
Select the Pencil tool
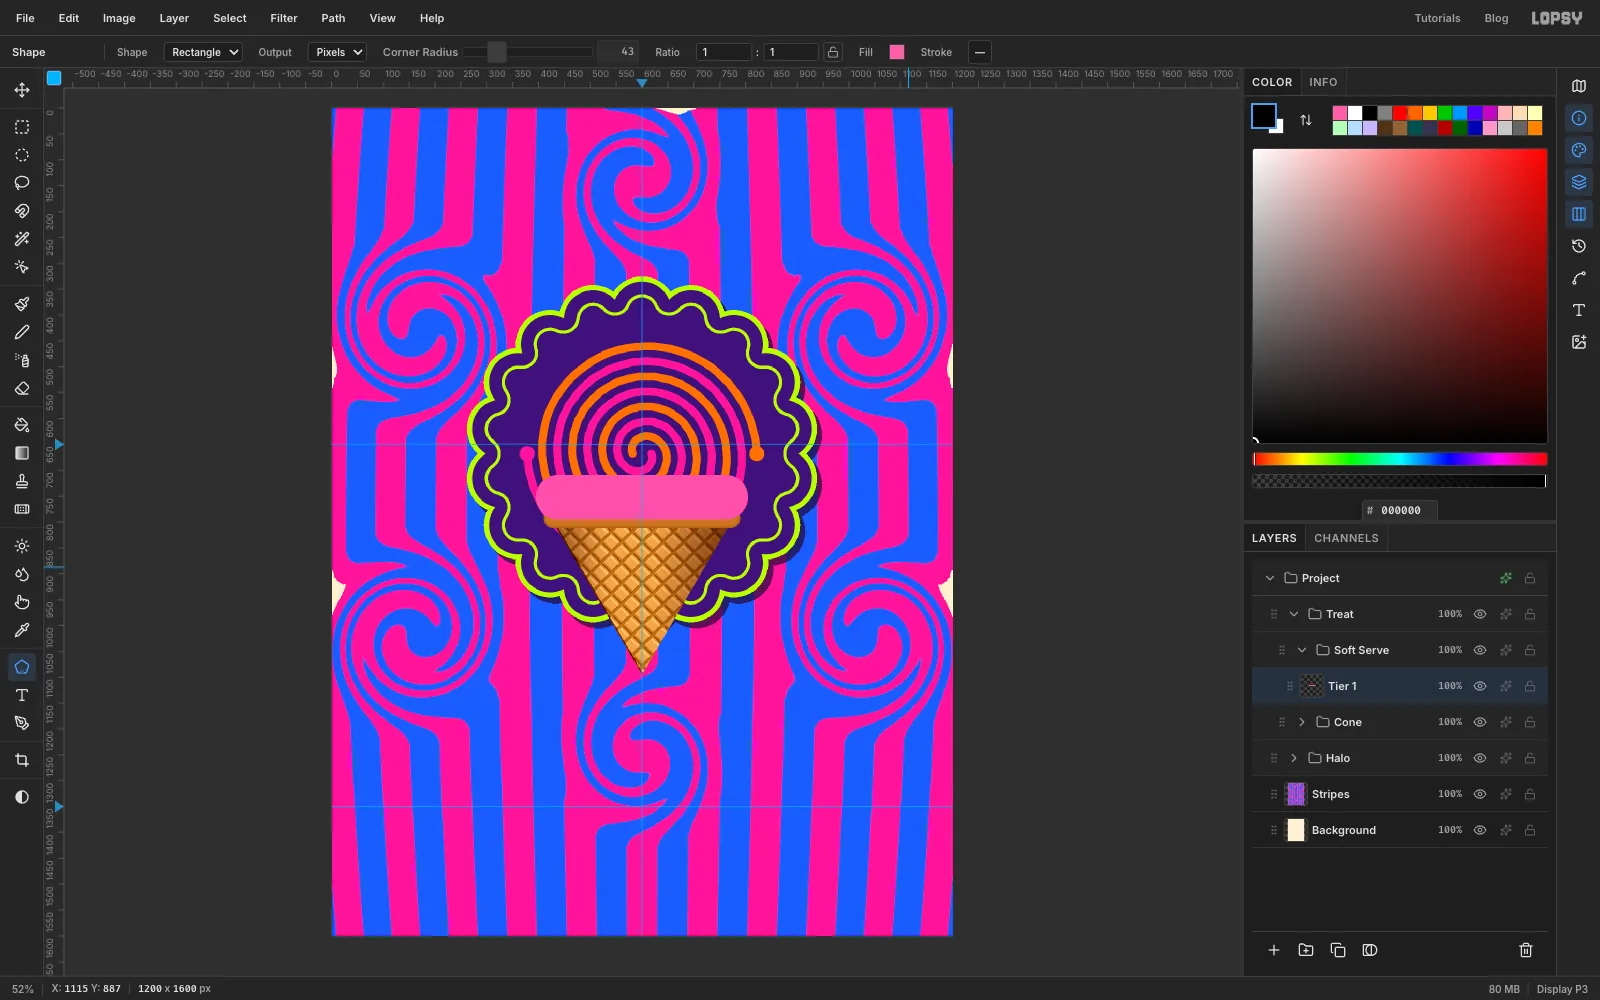click(x=22, y=332)
